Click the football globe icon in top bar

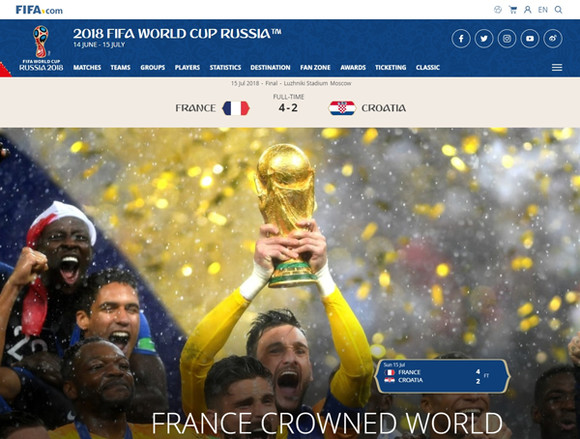[498, 10]
